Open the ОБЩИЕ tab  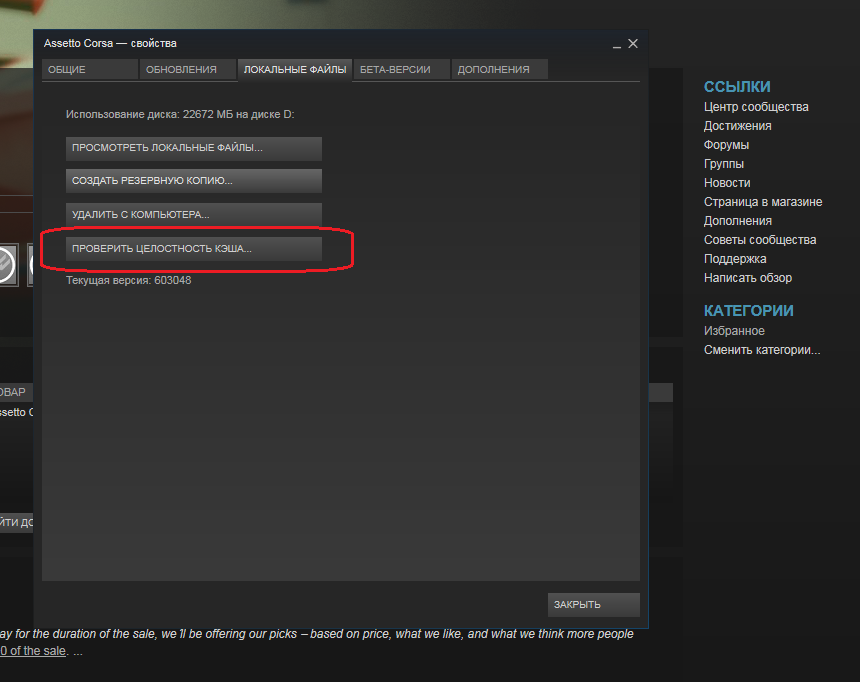pyautogui.click(x=89, y=69)
